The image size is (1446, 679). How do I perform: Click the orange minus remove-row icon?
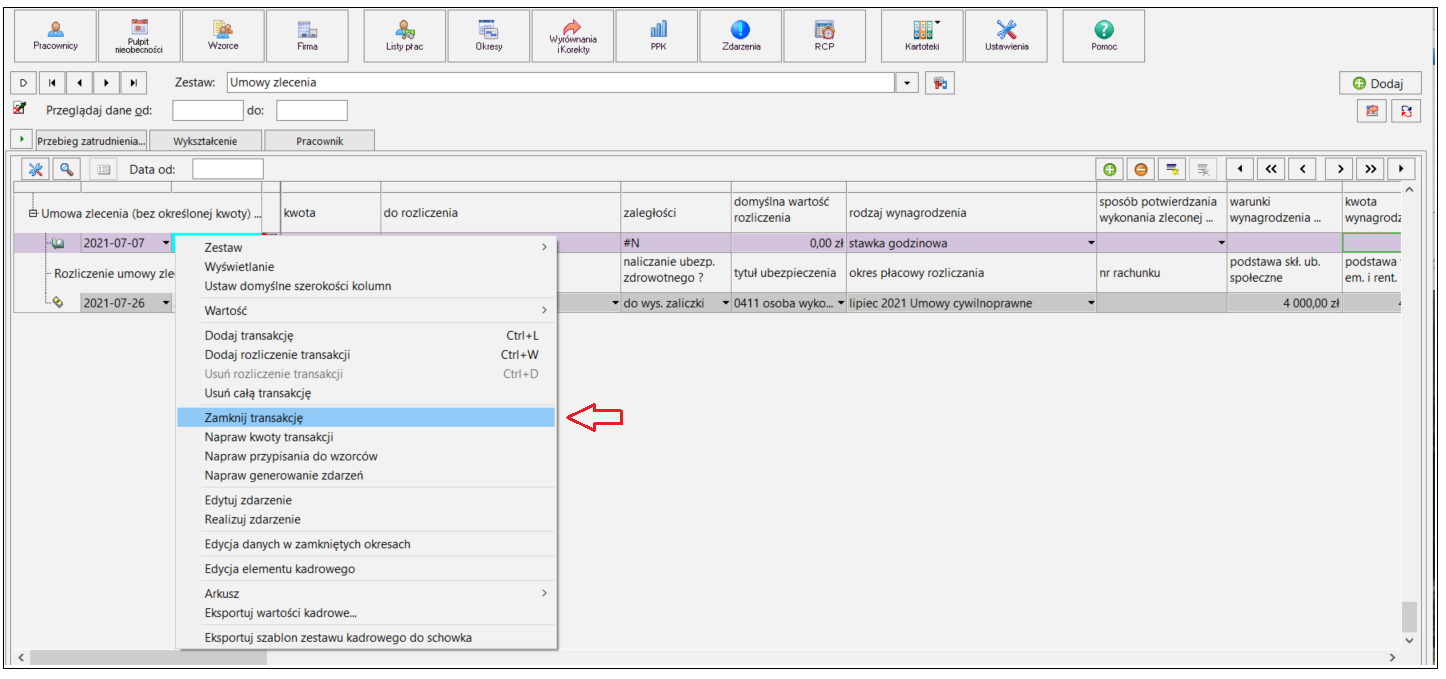1140,169
